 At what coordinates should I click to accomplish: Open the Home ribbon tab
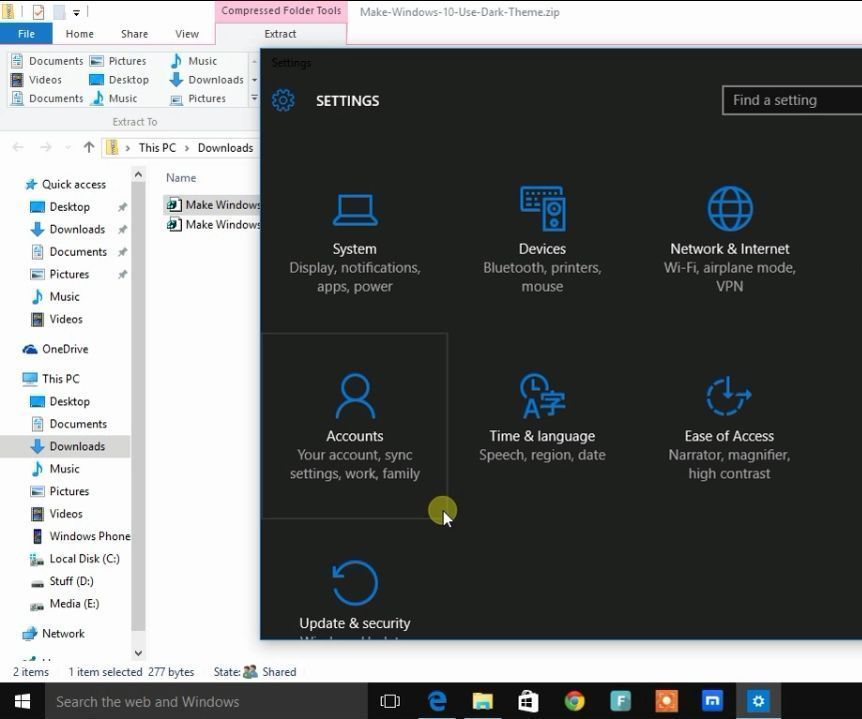[80, 33]
